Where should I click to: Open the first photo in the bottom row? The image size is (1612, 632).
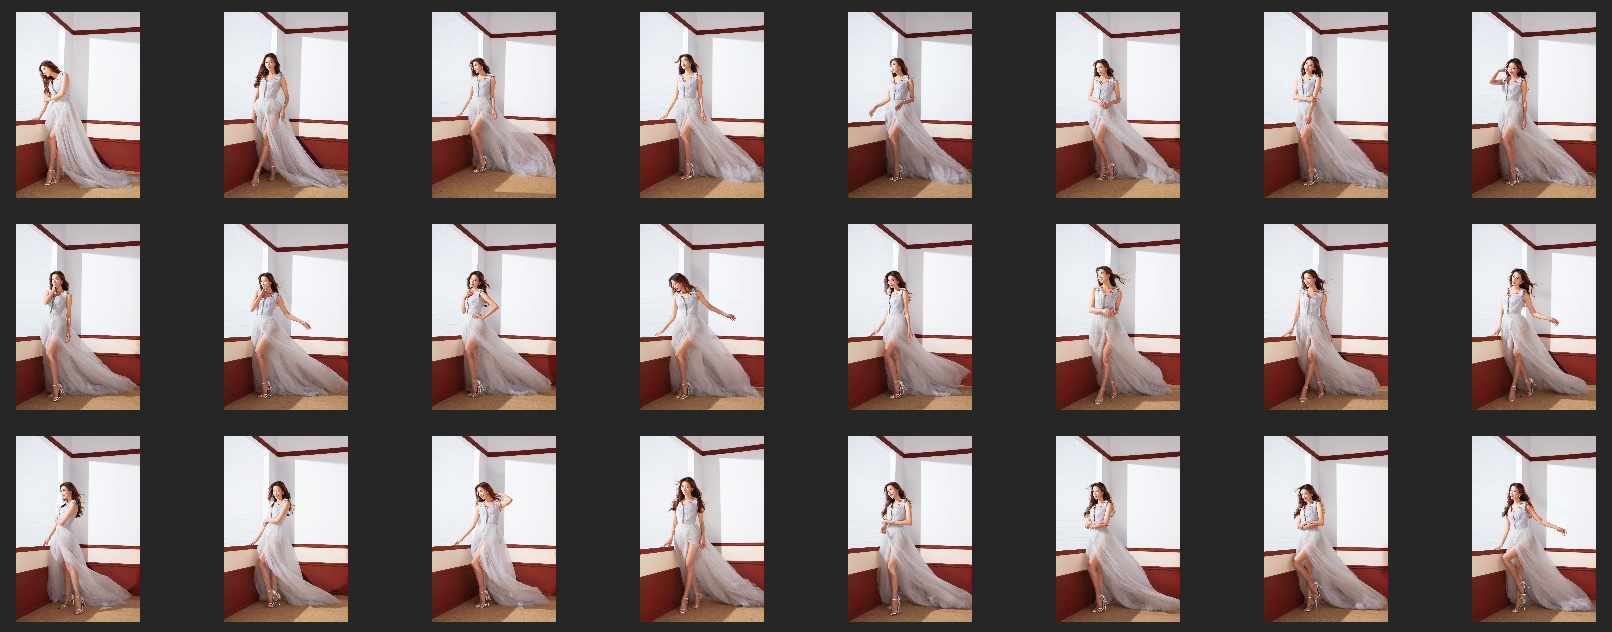pos(78,529)
